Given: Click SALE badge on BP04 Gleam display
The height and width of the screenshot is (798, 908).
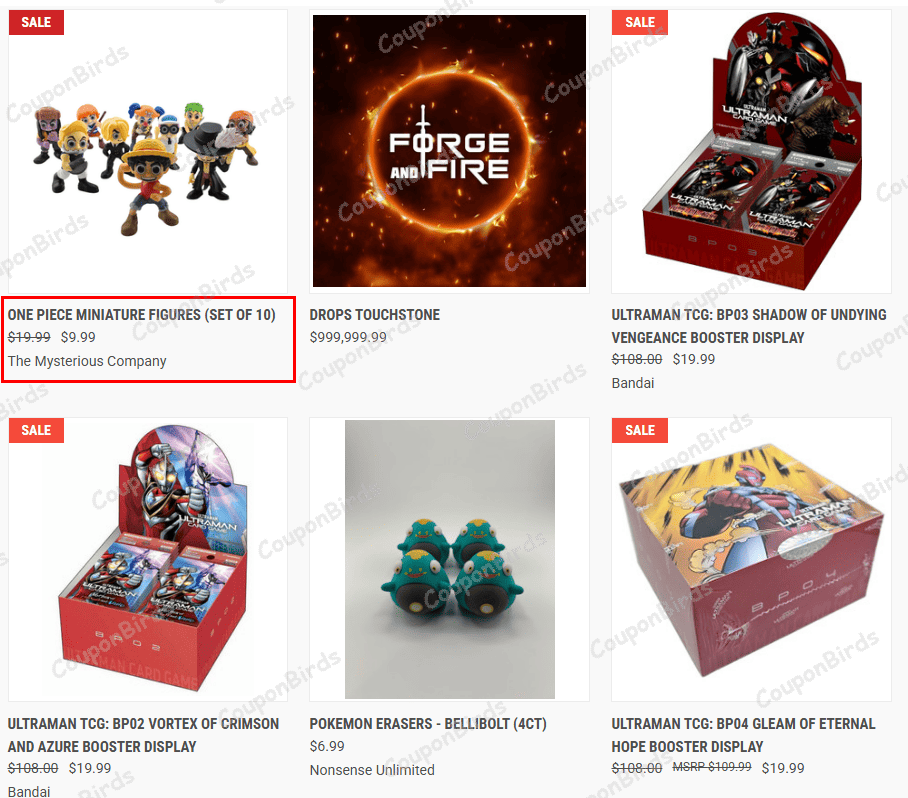Looking at the screenshot, I should 640,430.
